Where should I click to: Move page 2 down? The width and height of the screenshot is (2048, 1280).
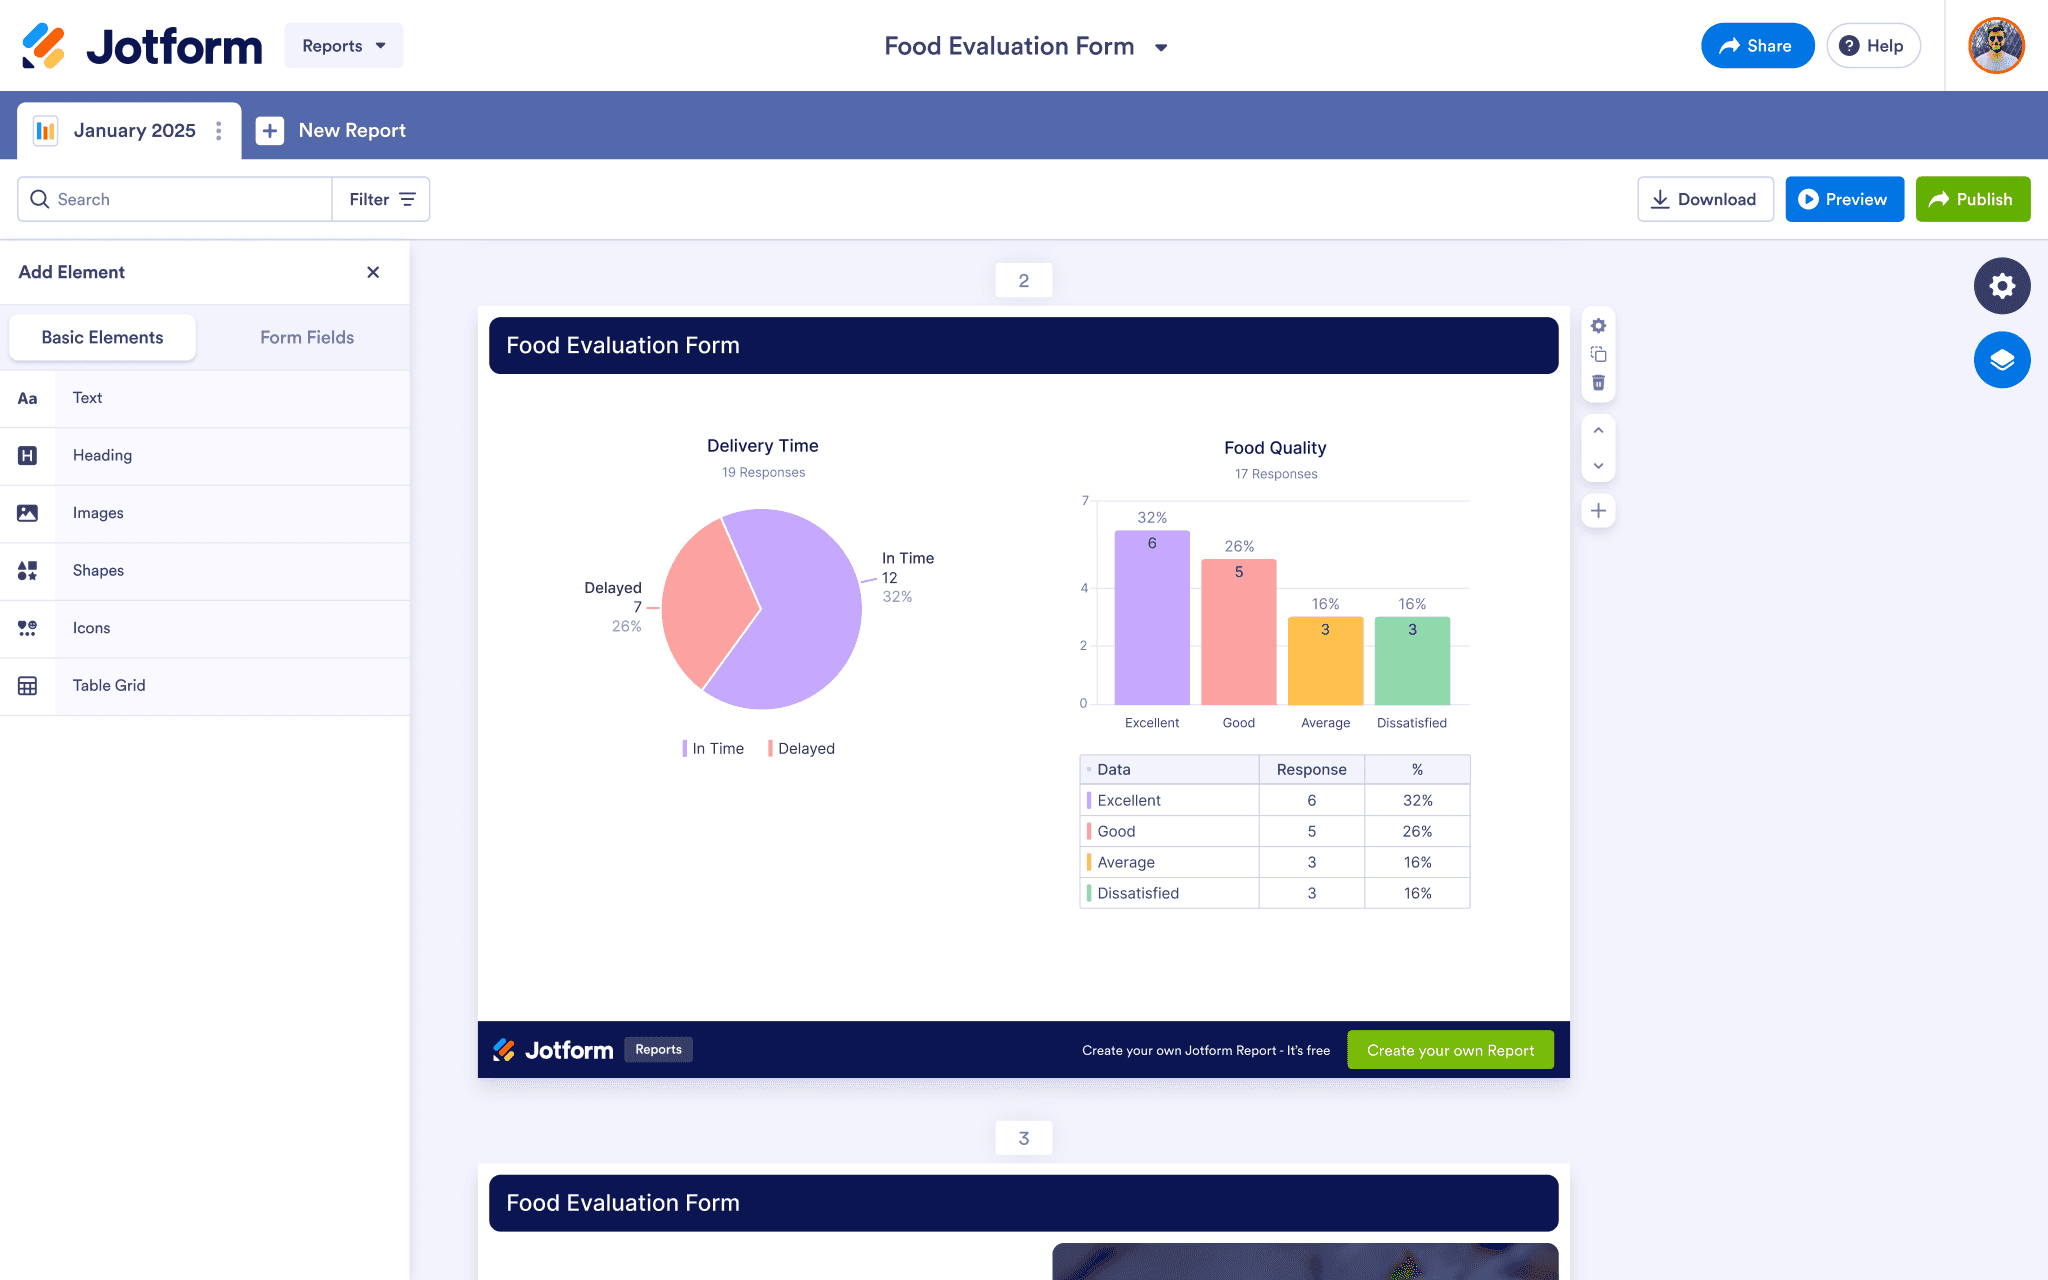click(x=1598, y=466)
